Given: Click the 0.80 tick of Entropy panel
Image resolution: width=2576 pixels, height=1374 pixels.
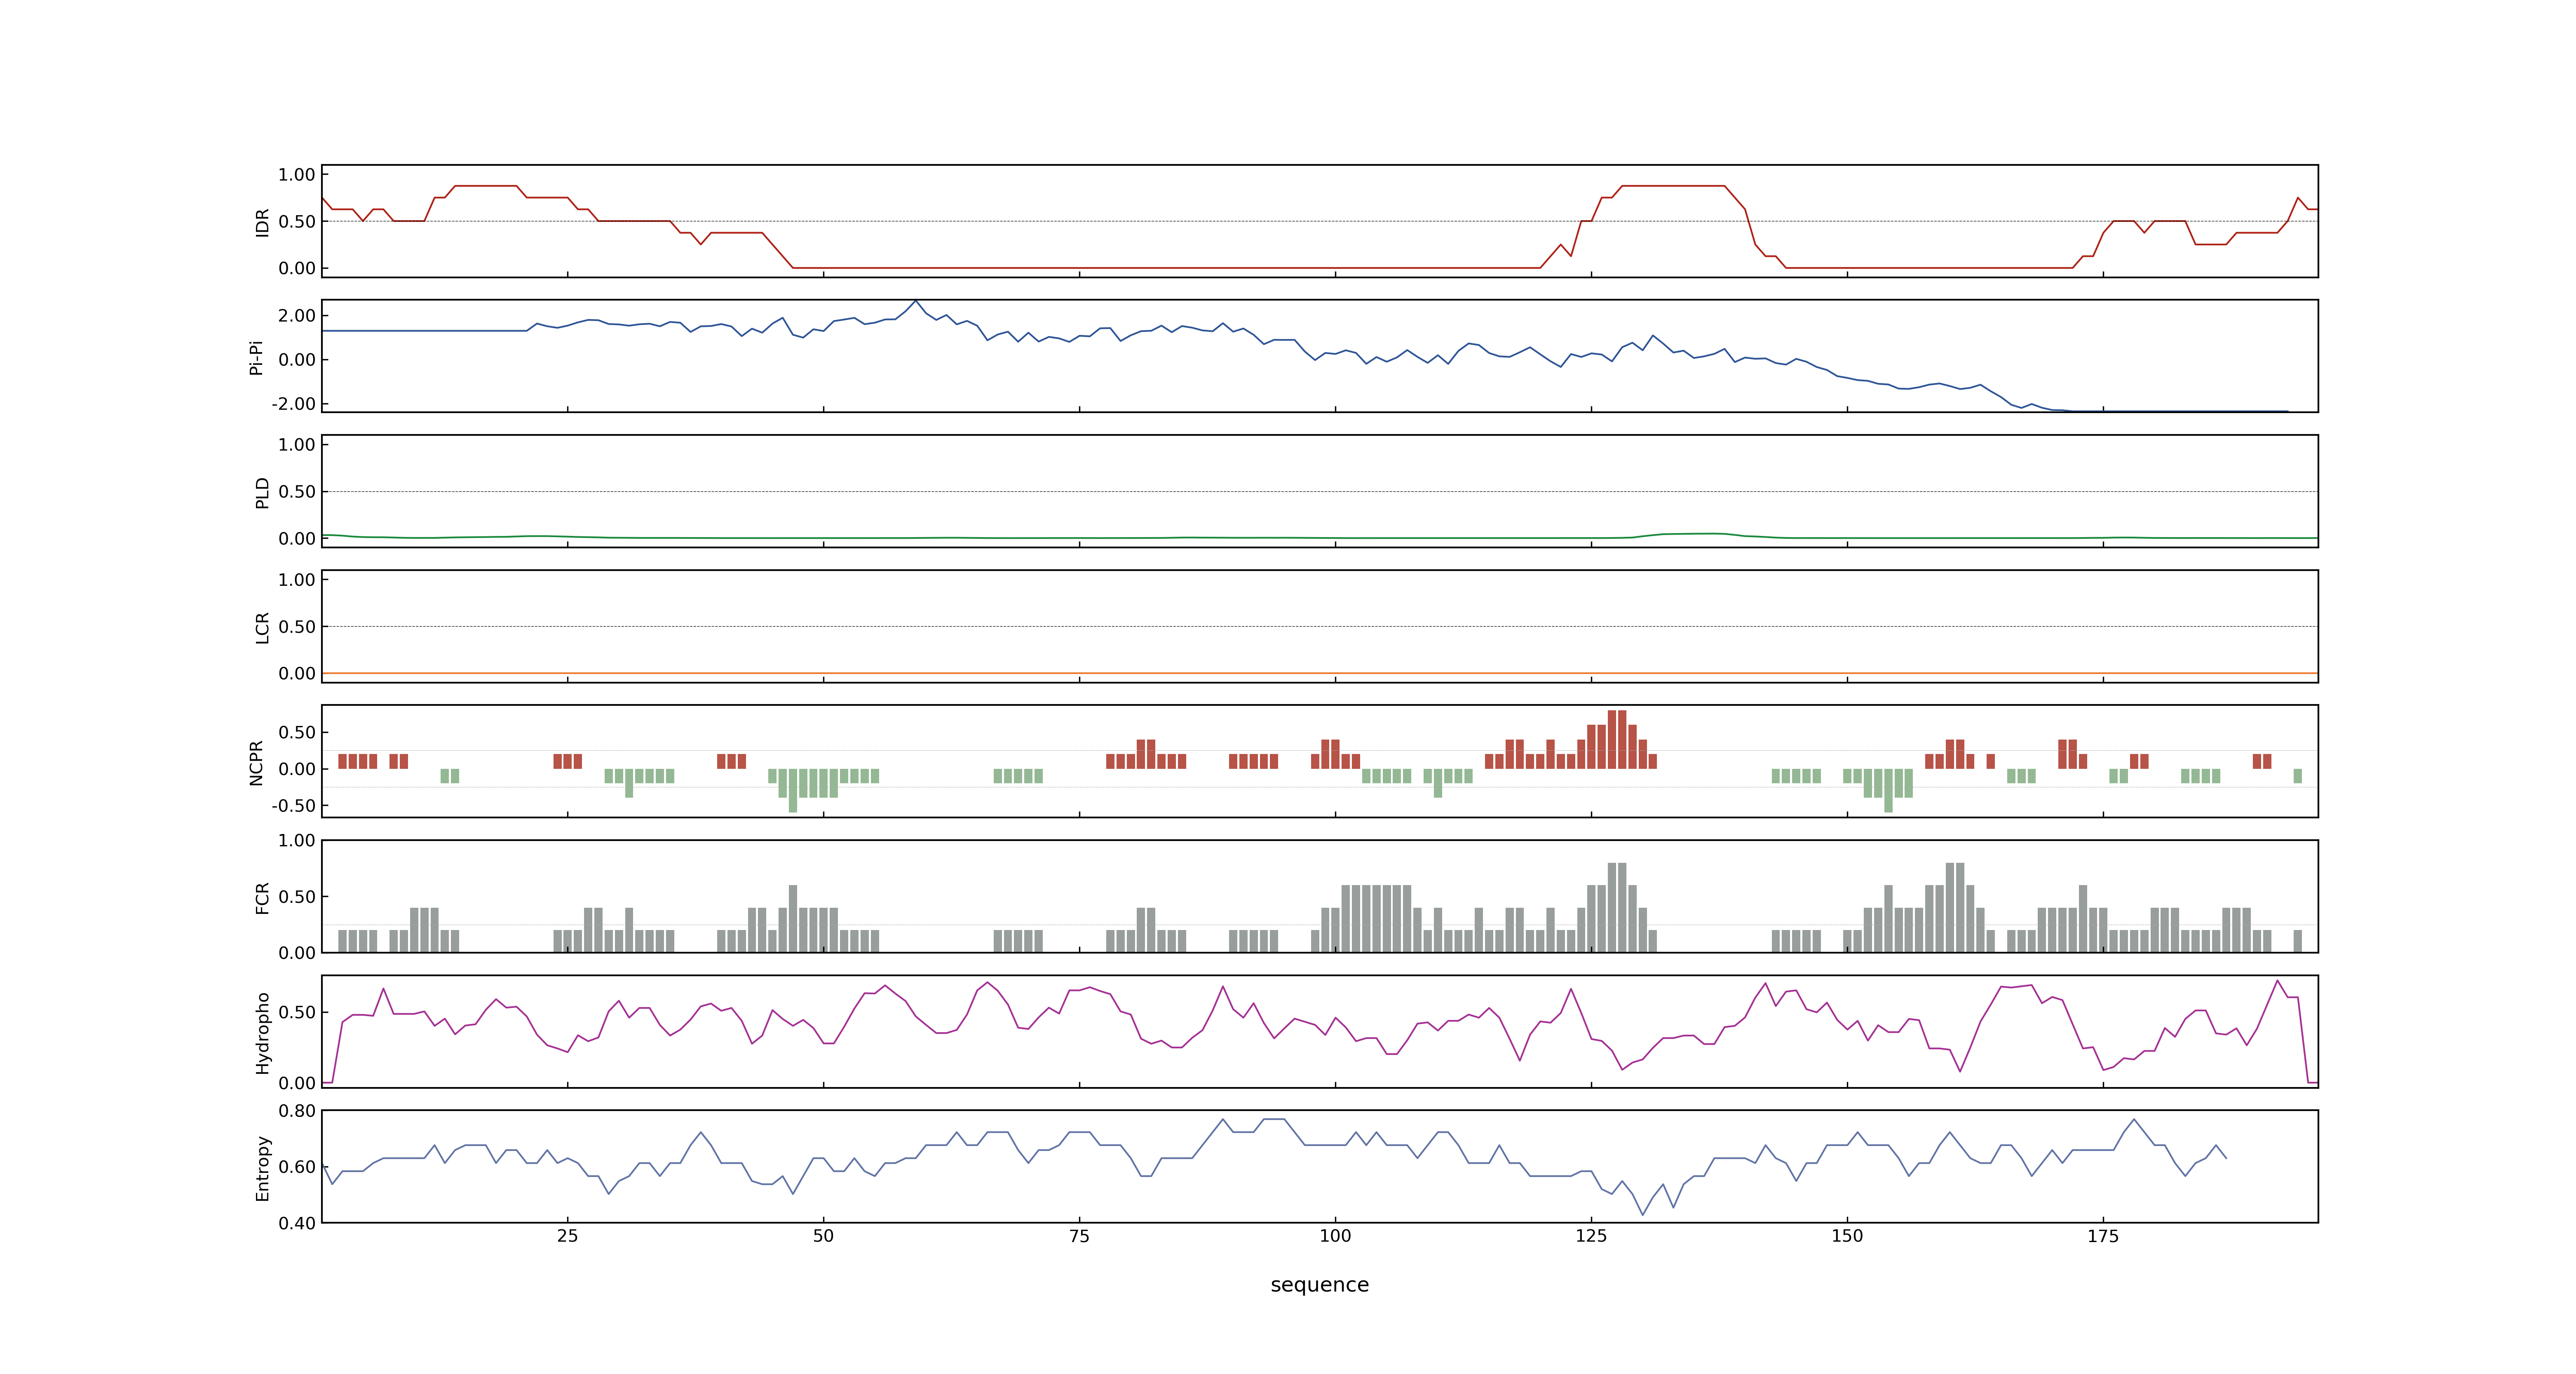Looking at the screenshot, I should [297, 1111].
